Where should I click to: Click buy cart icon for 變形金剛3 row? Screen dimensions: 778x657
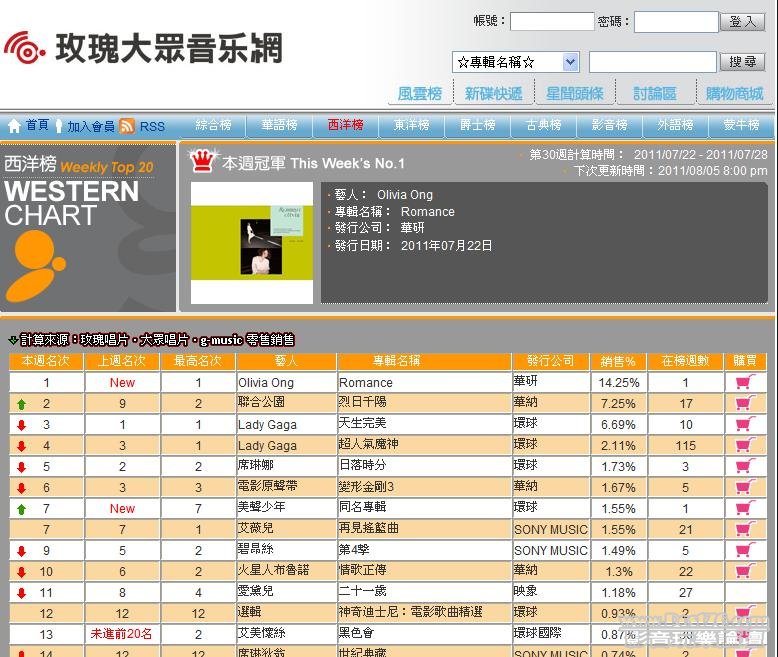[744, 487]
